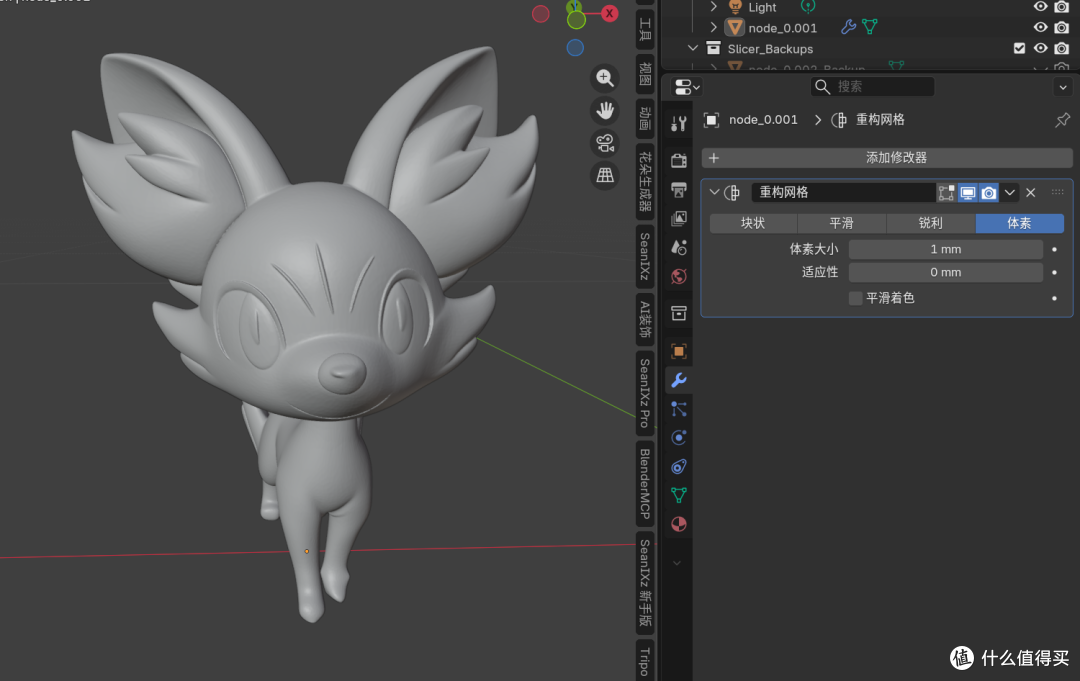Image resolution: width=1080 pixels, height=681 pixels.
Task: Open the Render properties tab icon
Action: click(678, 160)
